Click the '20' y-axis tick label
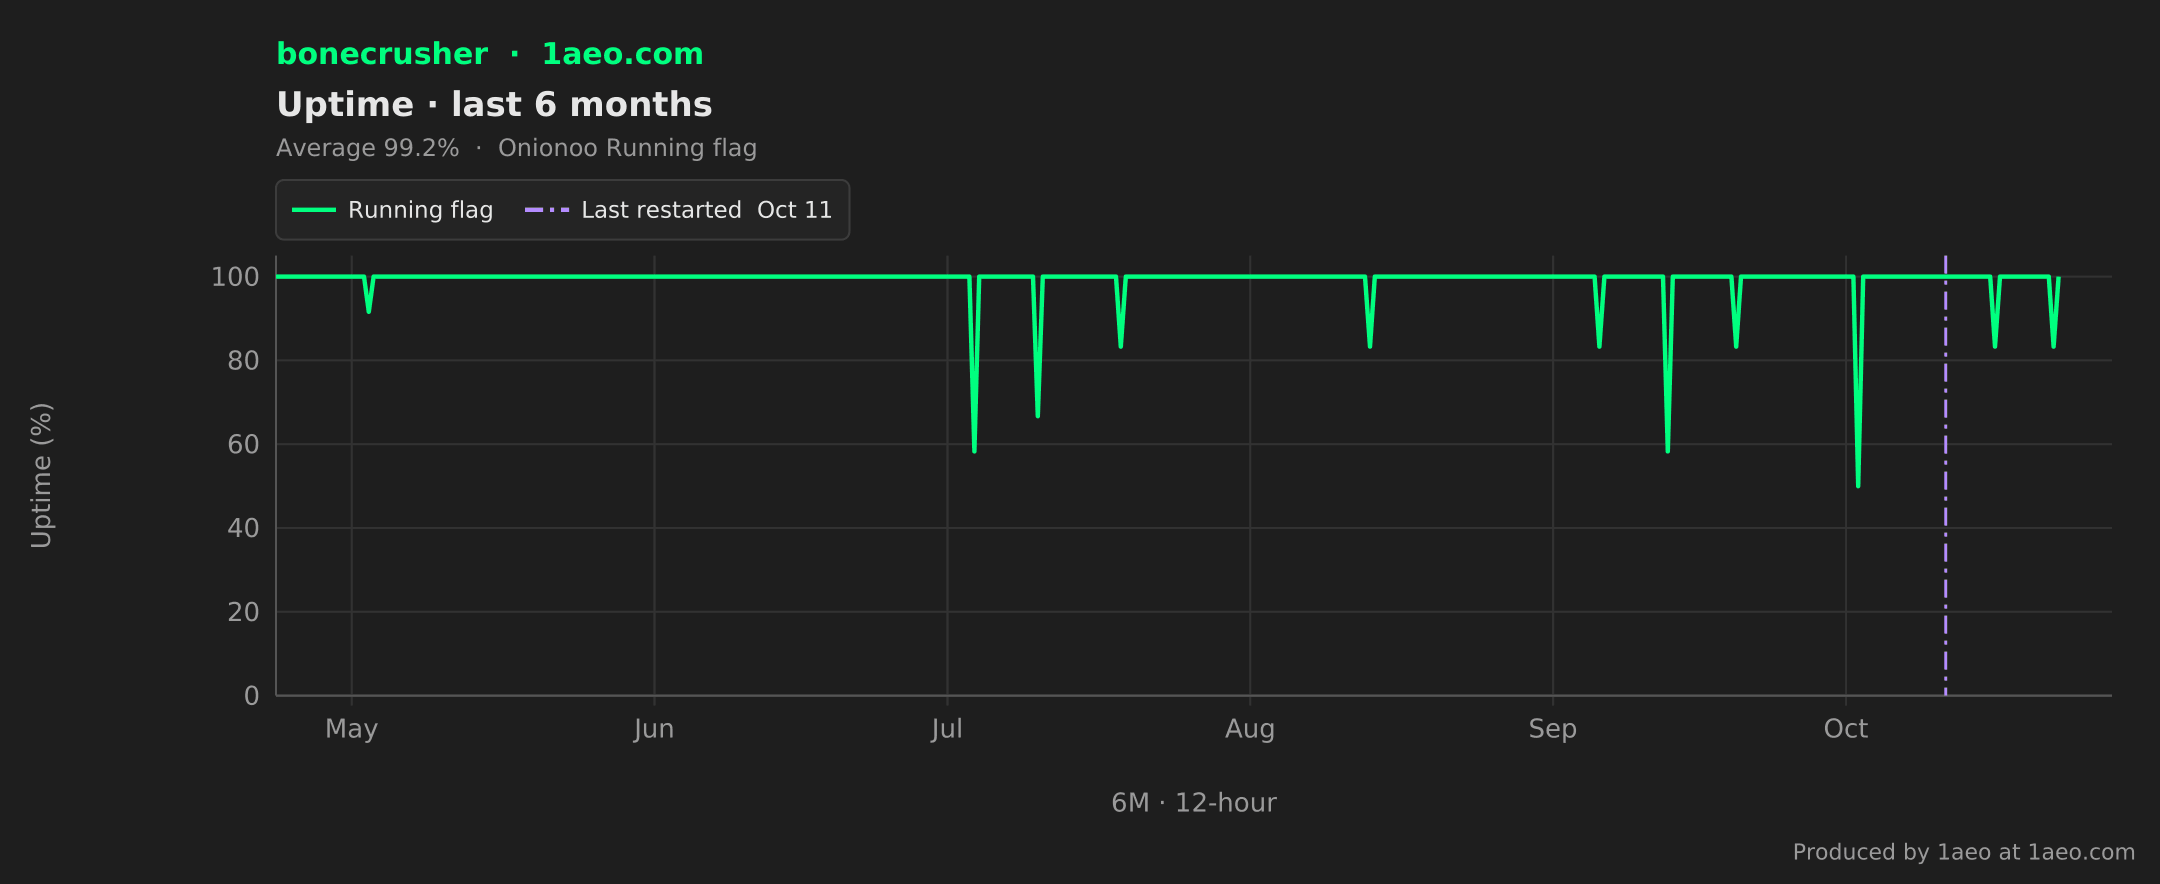This screenshot has height=884, width=2160. 243,612
